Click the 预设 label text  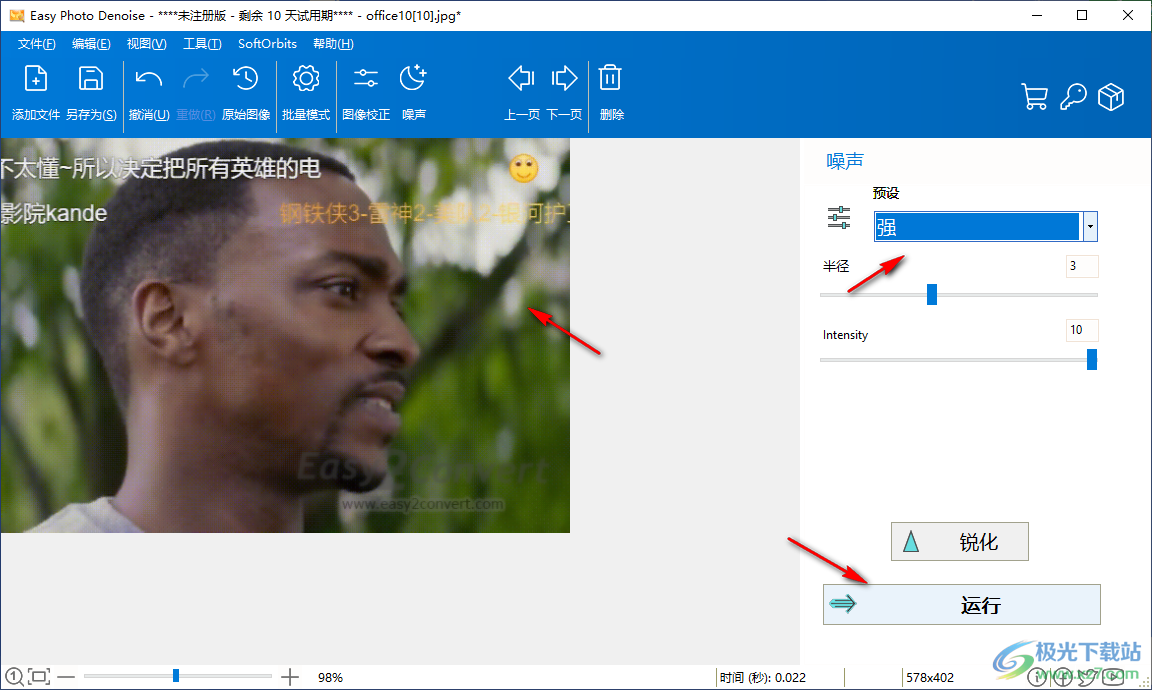886,193
